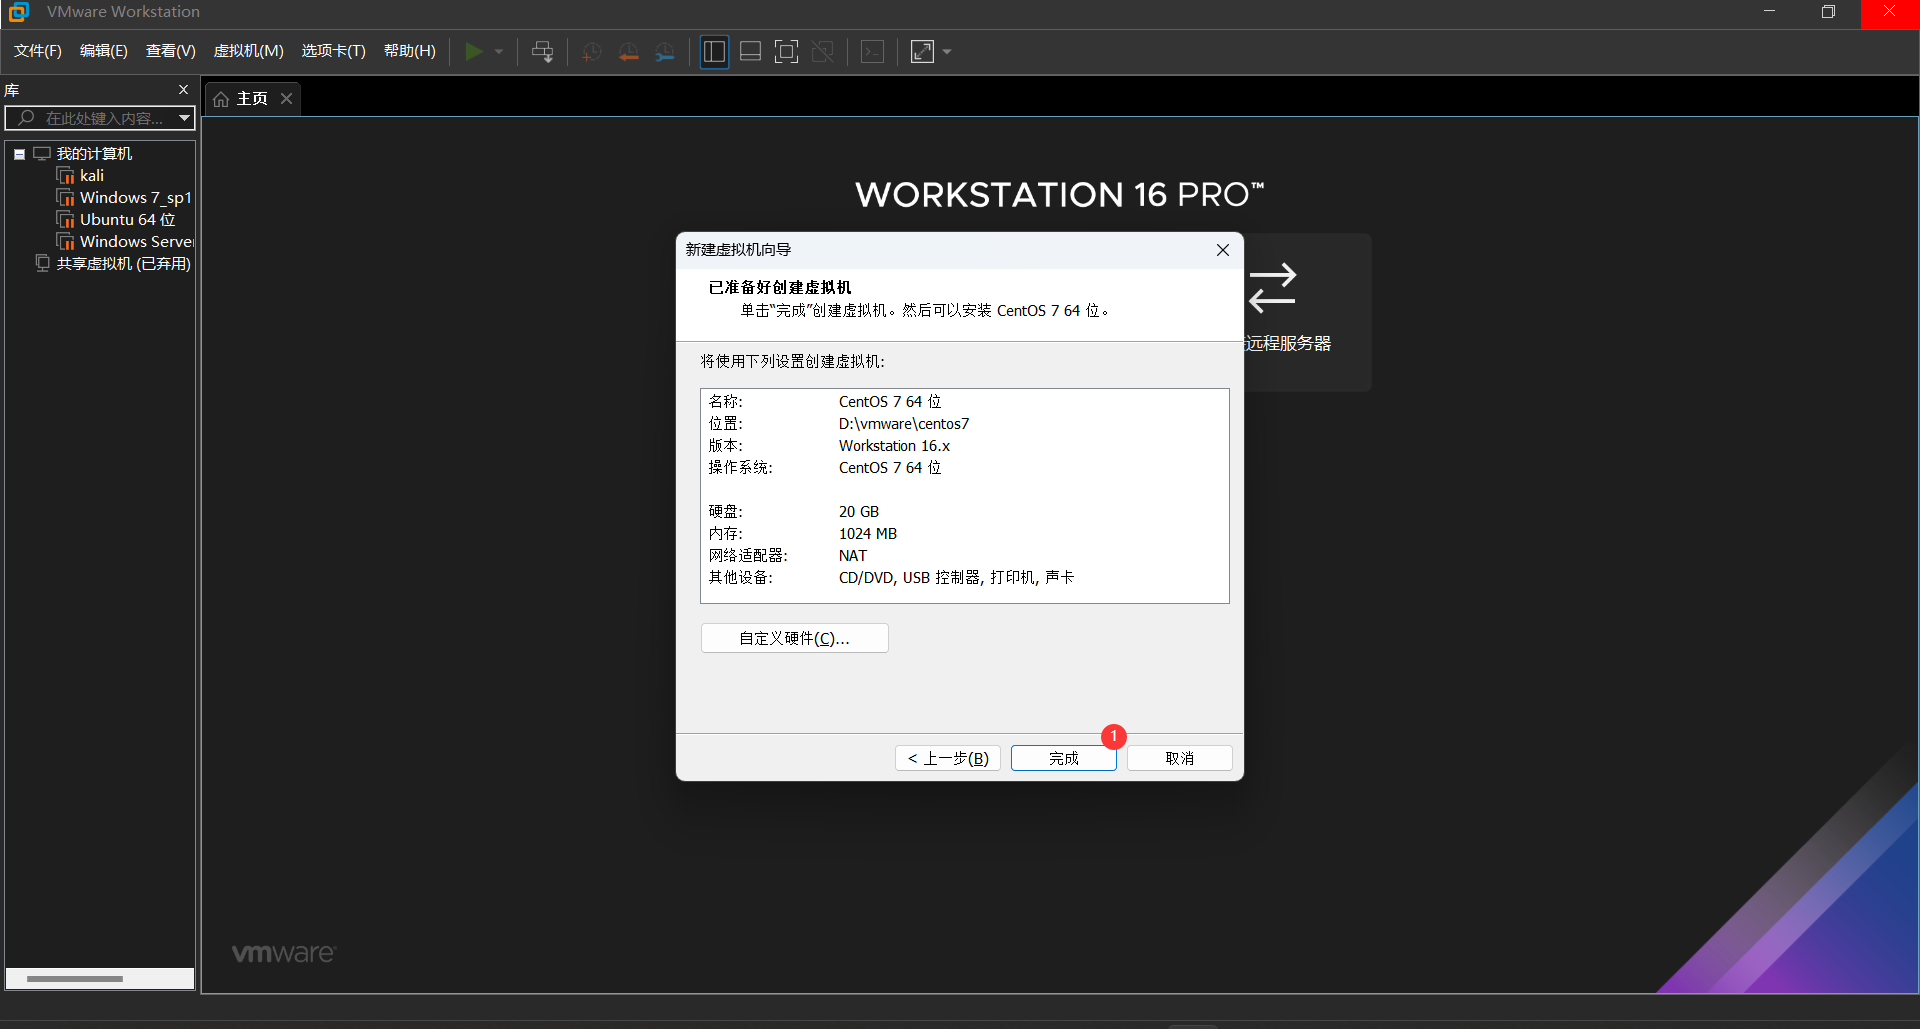
Task: Click the 自定义硬件(C)... button
Action: (795, 638)
